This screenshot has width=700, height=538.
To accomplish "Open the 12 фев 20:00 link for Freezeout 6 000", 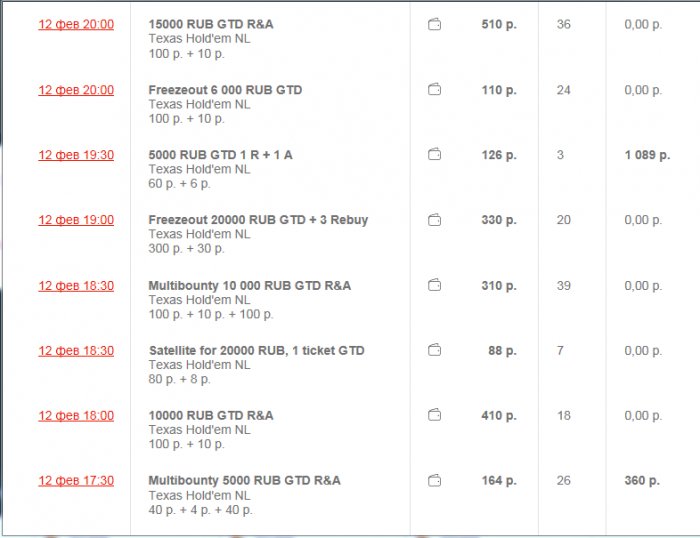I will [x=76, y=90].
